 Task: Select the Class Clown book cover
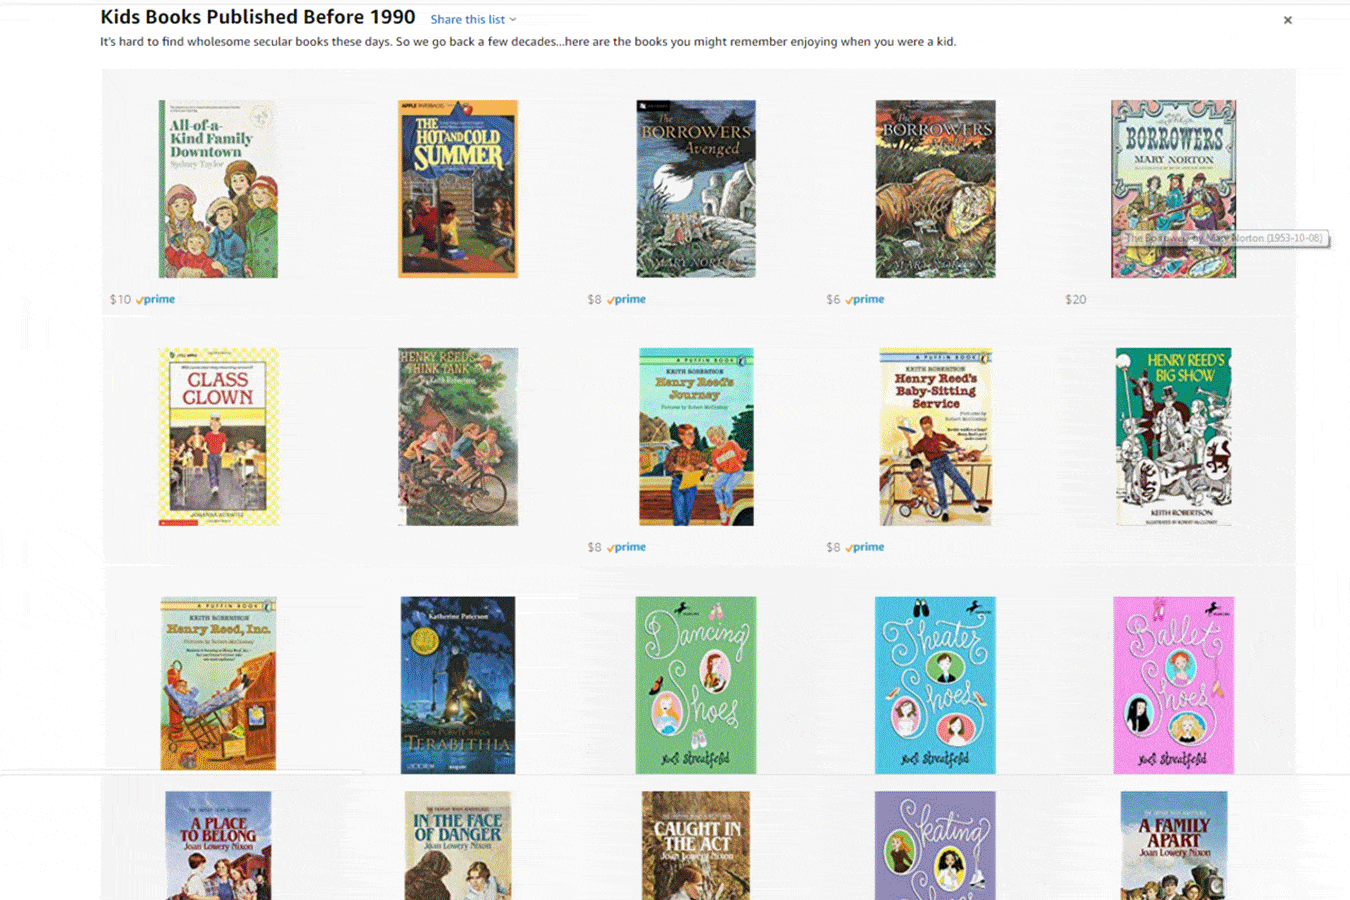coord(218,437)
